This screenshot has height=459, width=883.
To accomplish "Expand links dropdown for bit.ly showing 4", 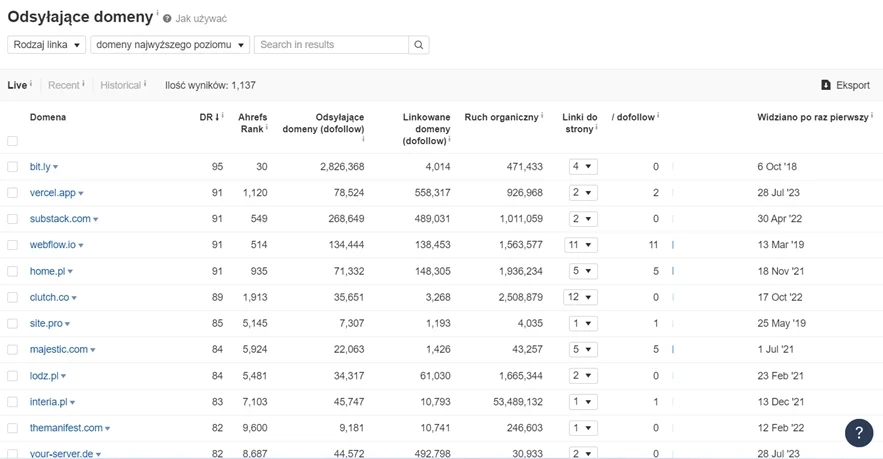I will pos(583,167).
